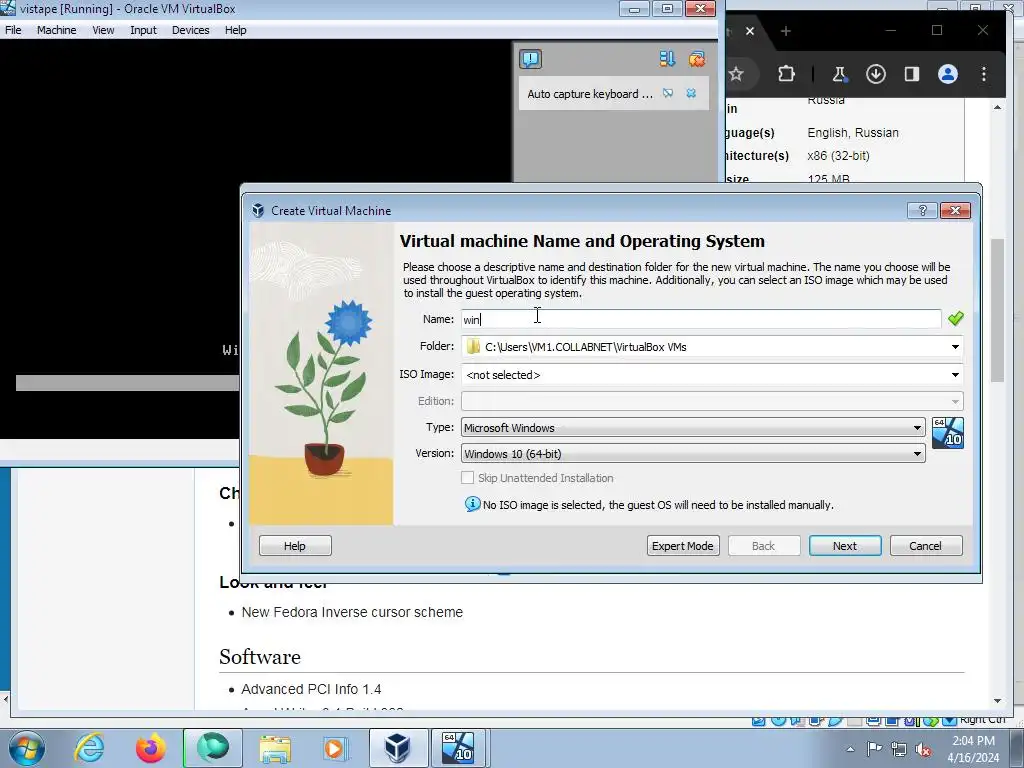The width and height of the screenshot is (1024, 768).
Task: Open the disabled Edition dropdown
Action: (x=712, y=401)
